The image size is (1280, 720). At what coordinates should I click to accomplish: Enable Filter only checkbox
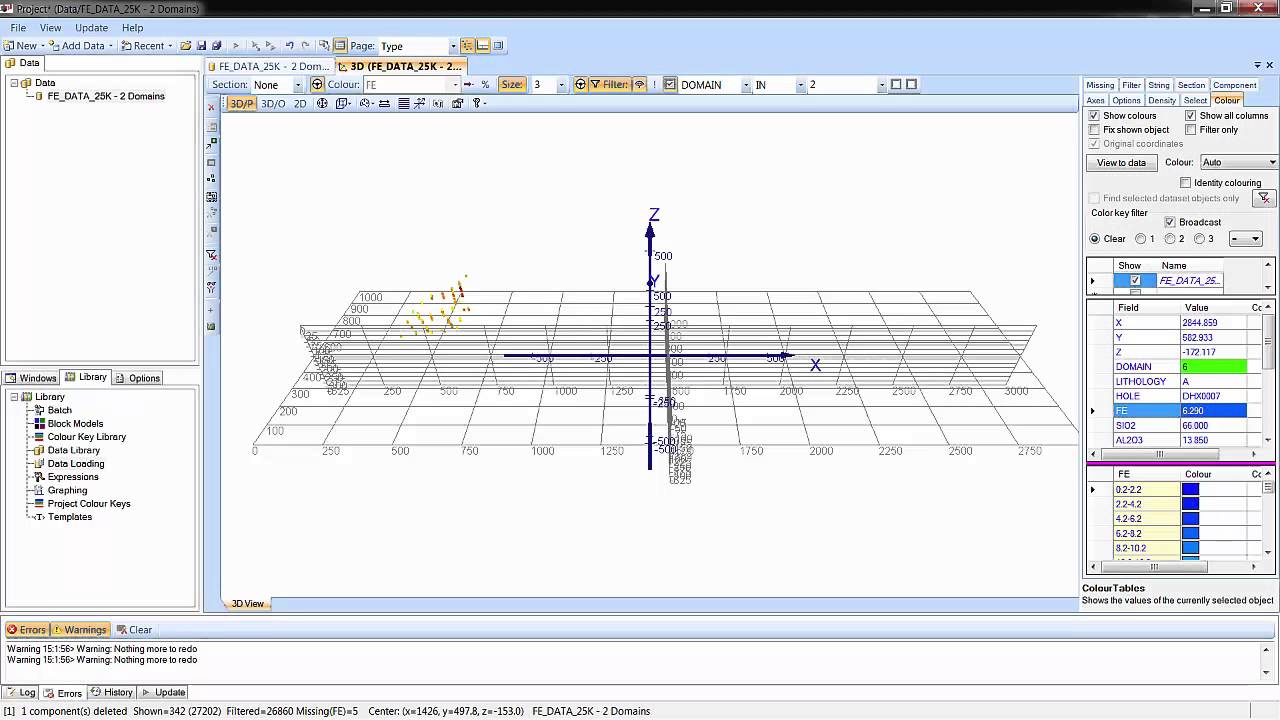(1190, 130)
